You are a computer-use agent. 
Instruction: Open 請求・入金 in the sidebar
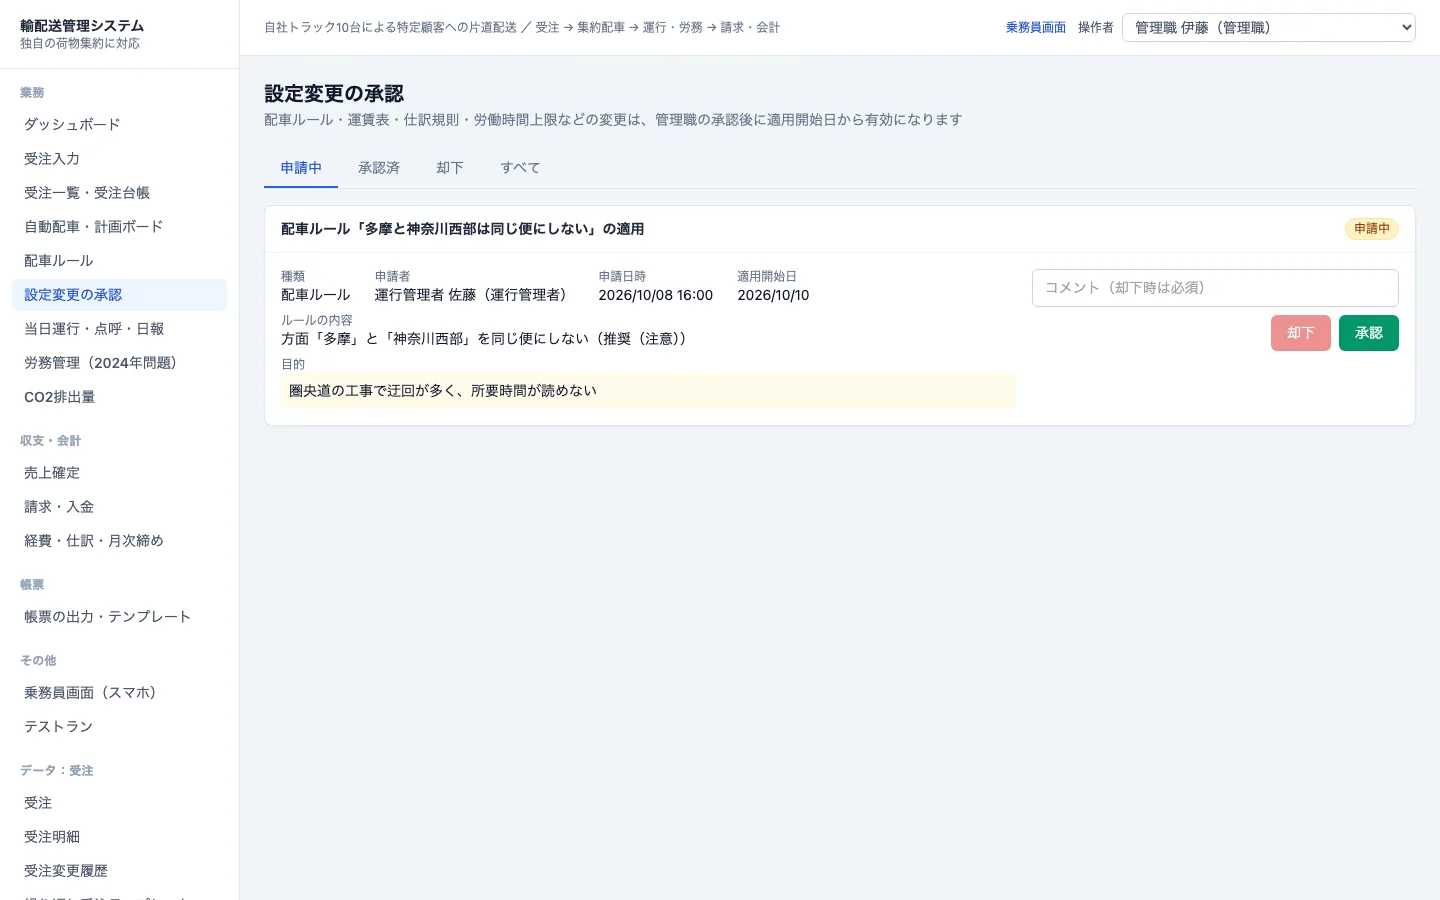120,507
